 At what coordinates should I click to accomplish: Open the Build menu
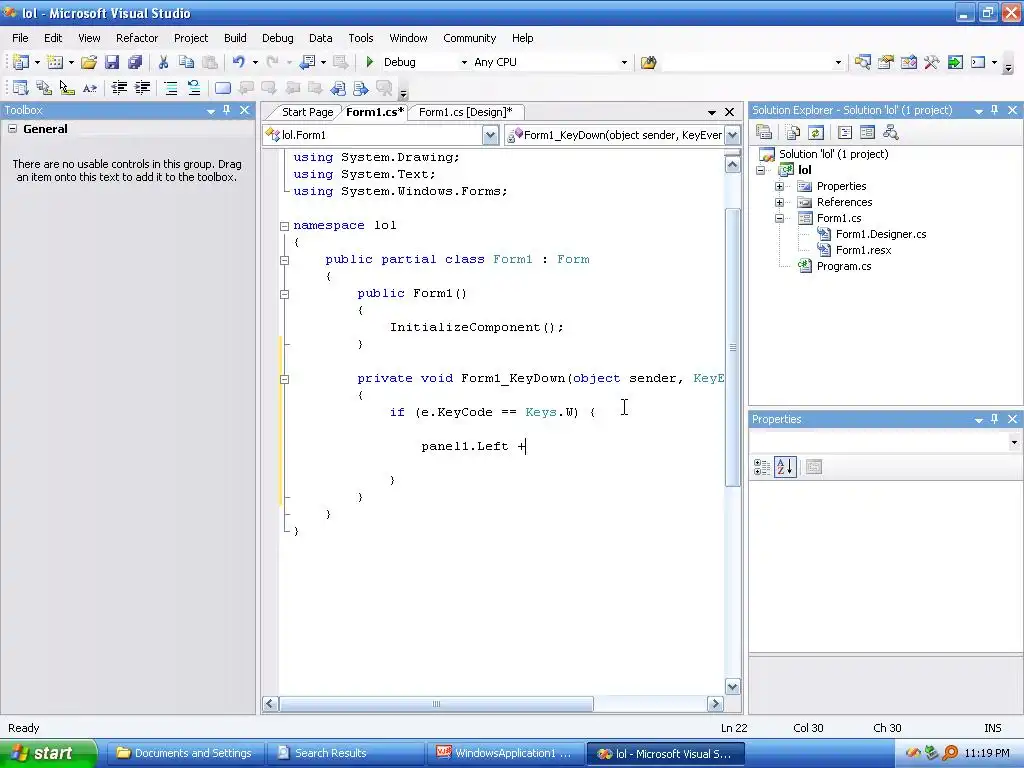click(235, 38)
